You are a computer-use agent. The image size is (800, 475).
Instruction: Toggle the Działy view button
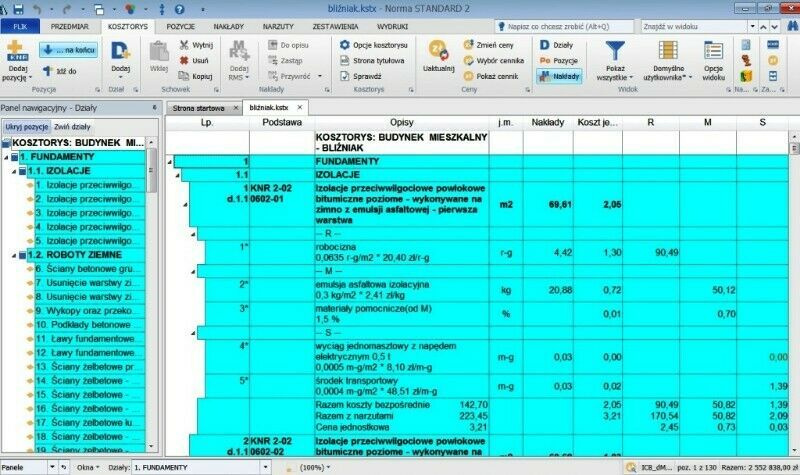556,46
